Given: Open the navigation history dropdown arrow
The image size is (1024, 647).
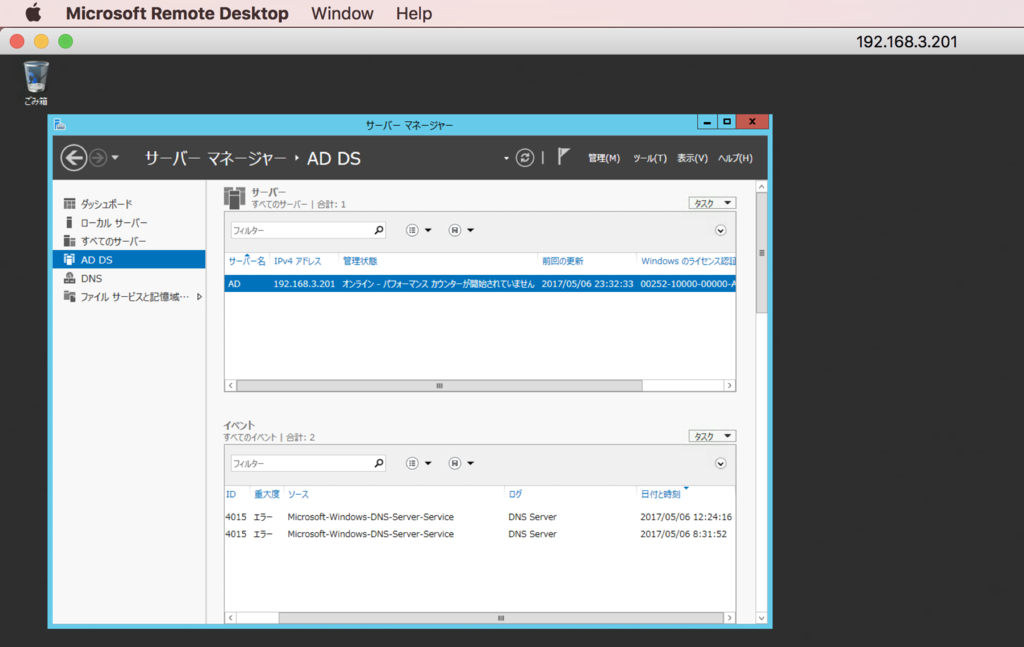Looking at the screenshot, I should pyautogui.click(x=115, y=158).
